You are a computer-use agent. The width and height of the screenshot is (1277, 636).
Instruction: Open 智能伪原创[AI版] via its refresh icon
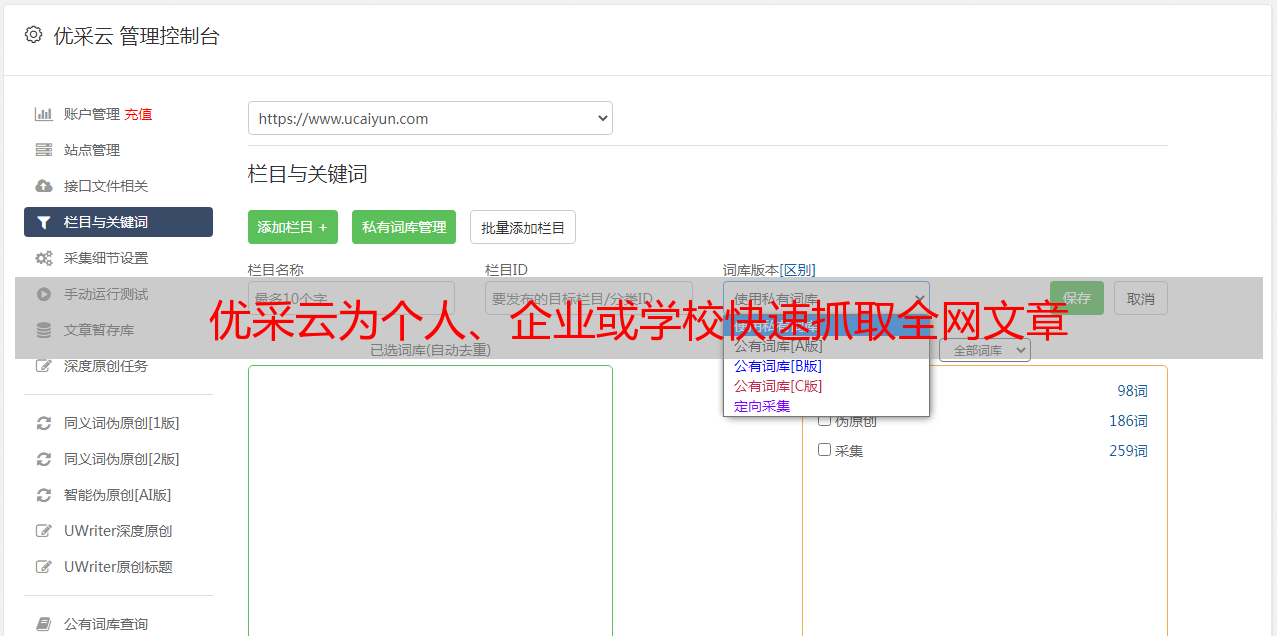44,495
